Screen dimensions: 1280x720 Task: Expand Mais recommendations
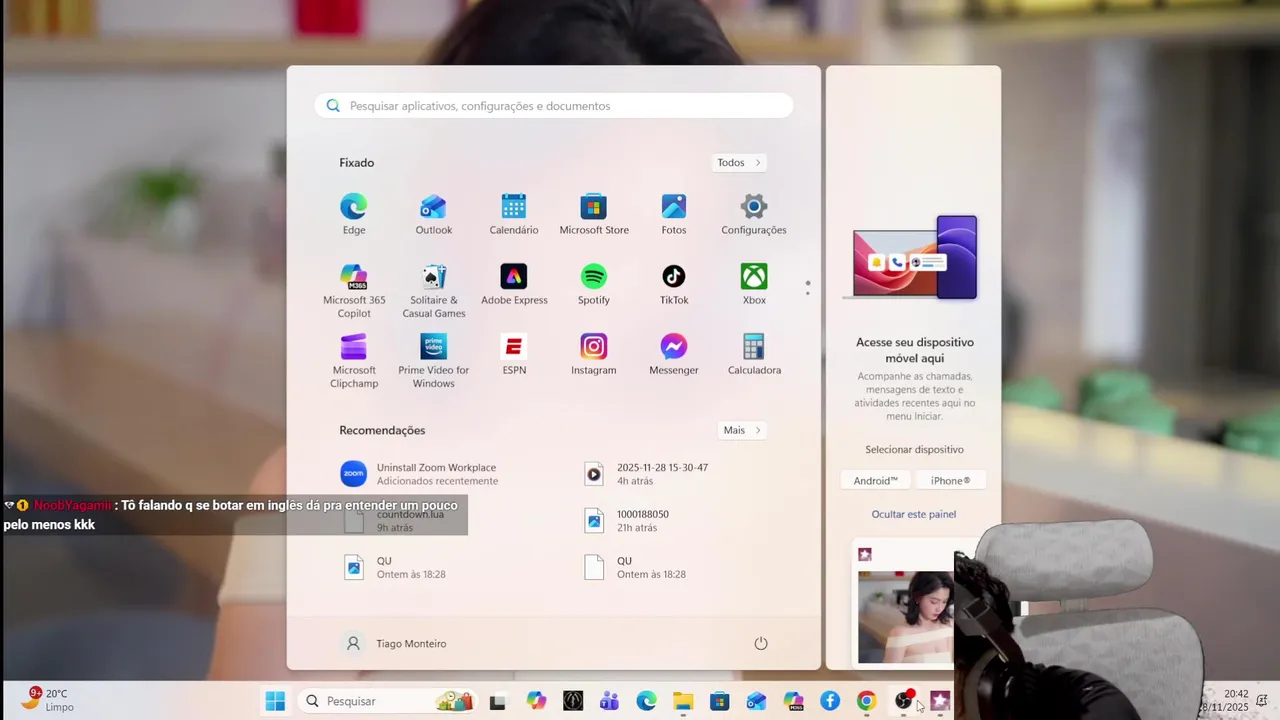tap(743, 430)
